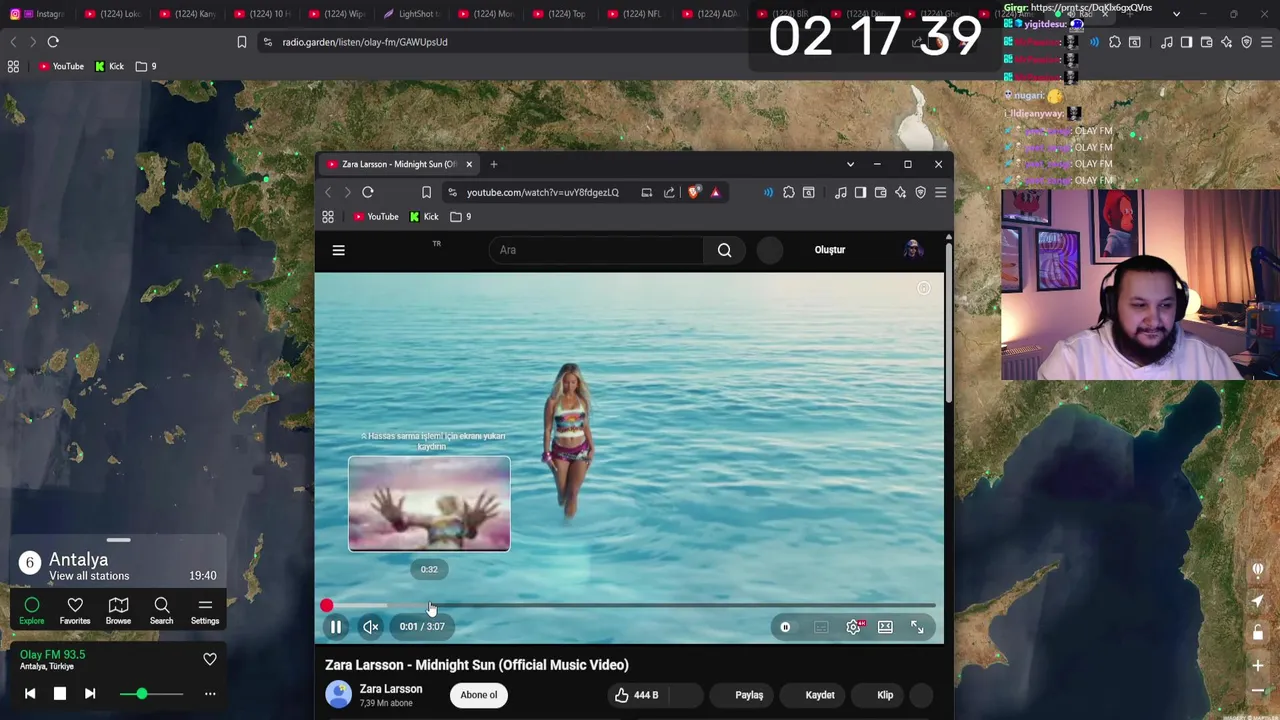Screen dimensions: 1280x720
Task: Toggle Radio Garden map lock icon
Action: coord(1258,632)
